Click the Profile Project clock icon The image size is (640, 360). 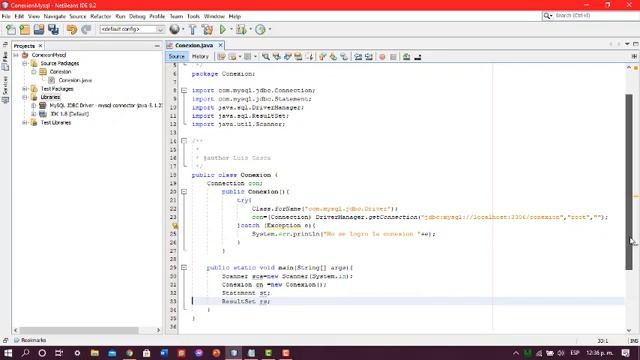tap(260, 29)
